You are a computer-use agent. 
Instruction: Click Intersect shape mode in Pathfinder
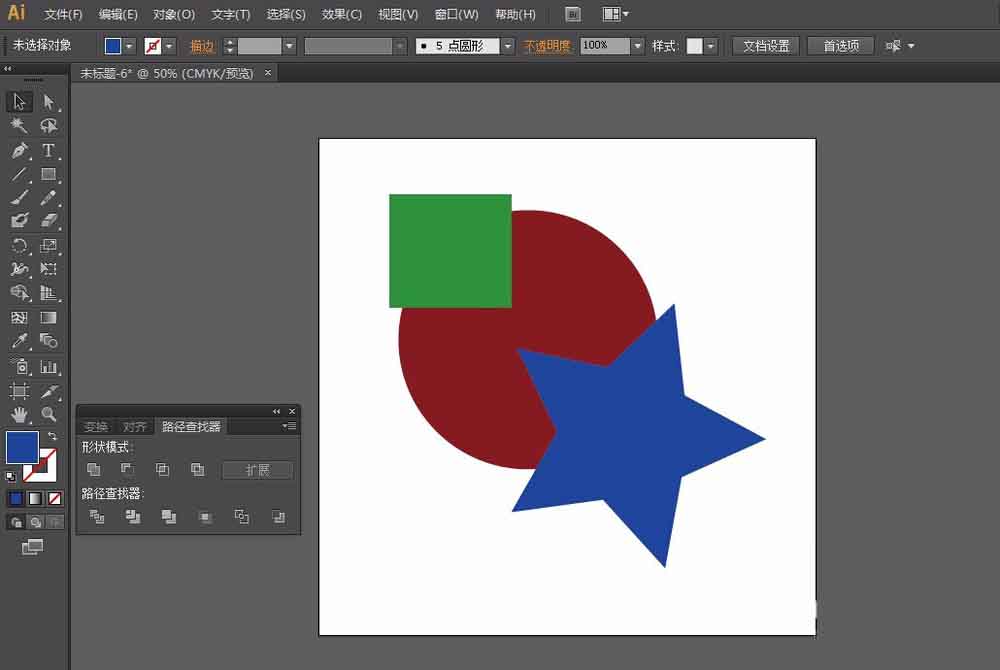point(163,470)
